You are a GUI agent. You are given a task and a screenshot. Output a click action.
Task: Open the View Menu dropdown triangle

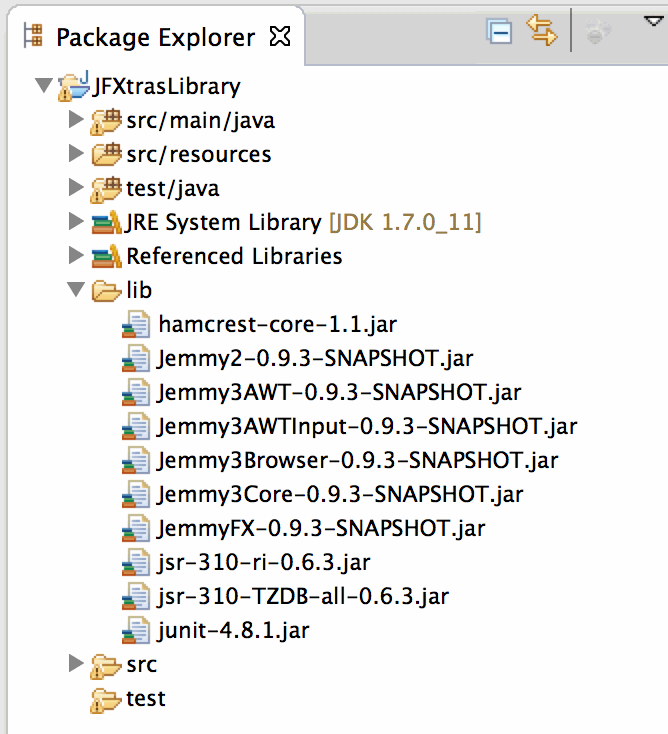click(x=650, y=22)
